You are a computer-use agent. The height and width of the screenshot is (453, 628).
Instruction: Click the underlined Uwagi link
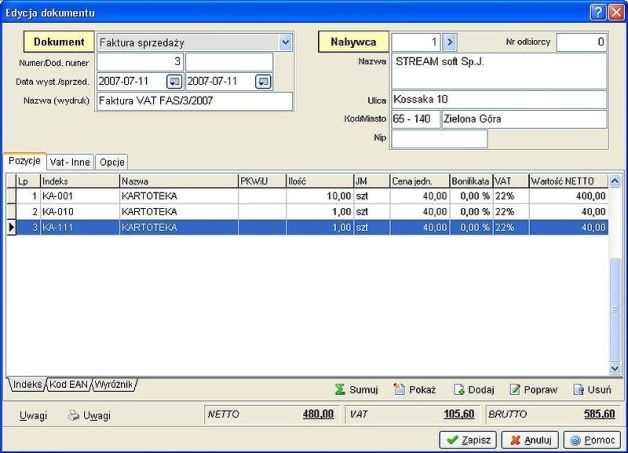coord(33,416)
